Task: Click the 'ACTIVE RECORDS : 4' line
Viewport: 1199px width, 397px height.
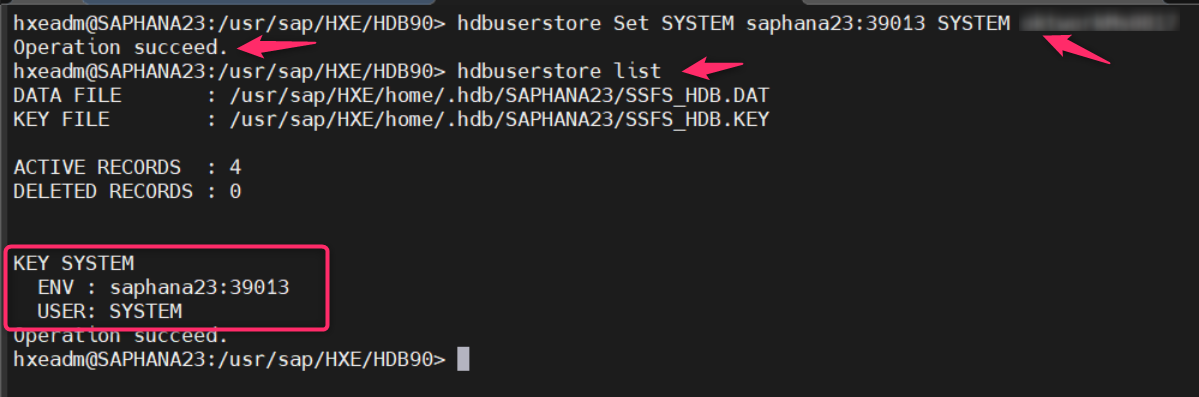Action: click(128, 167)
